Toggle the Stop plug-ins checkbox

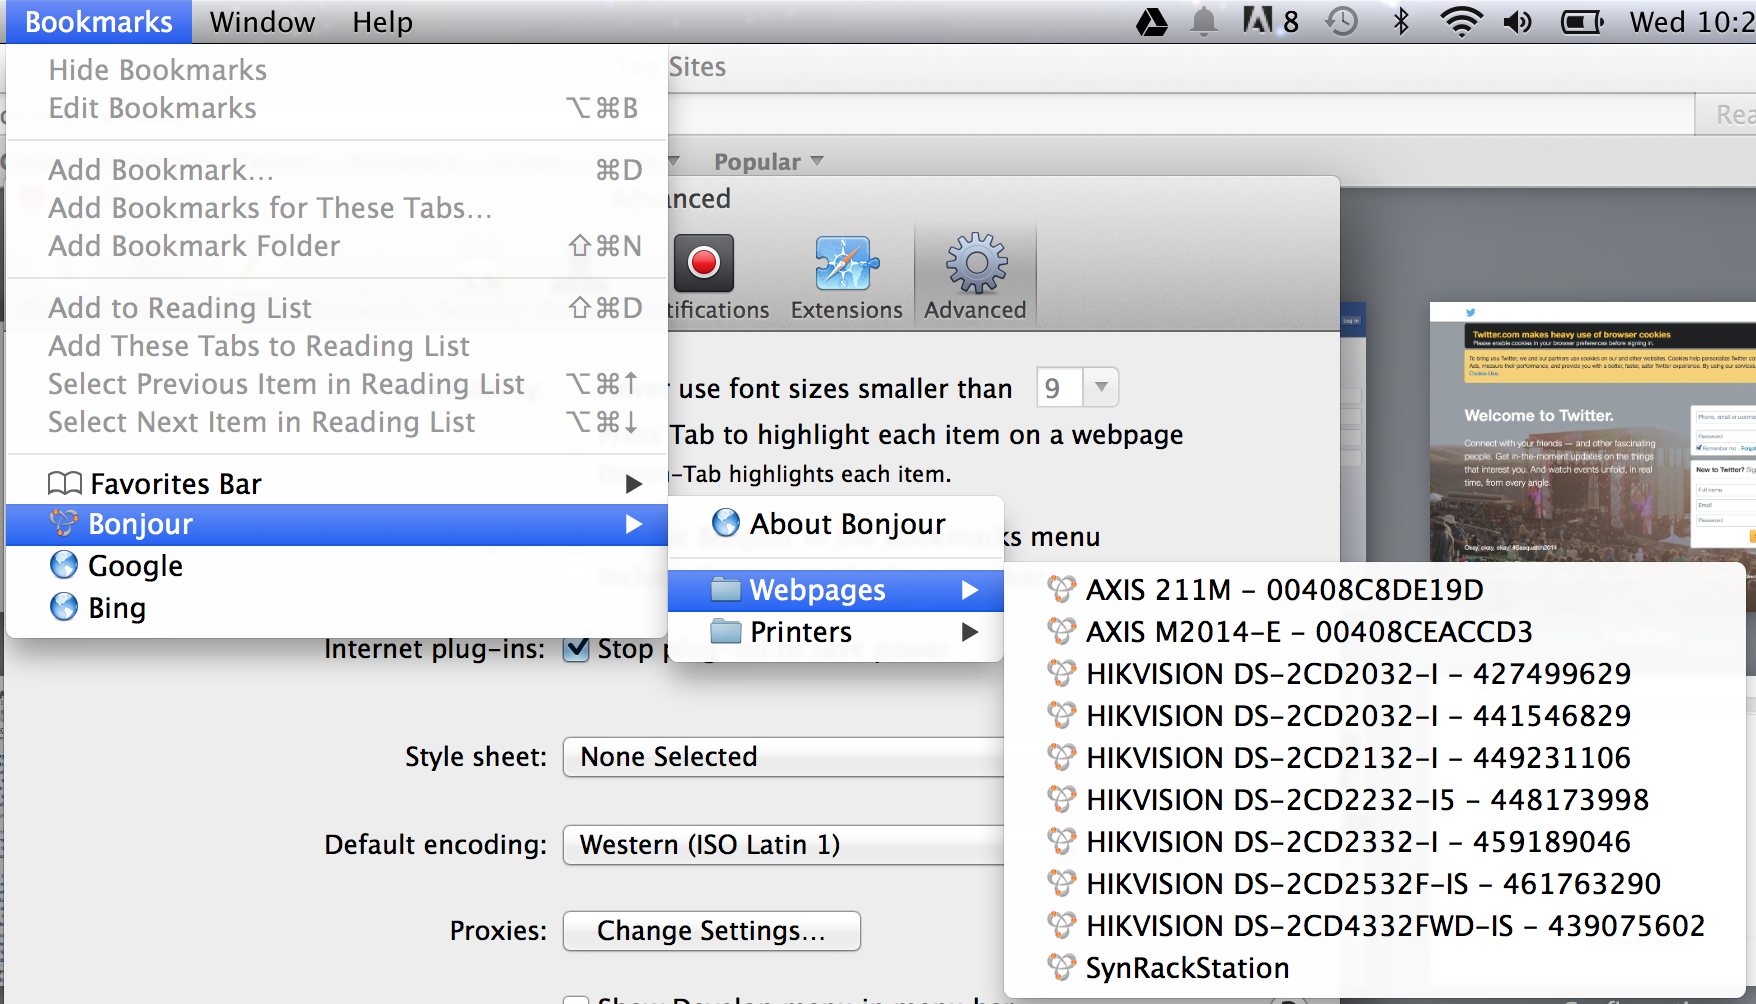point(576,649)
